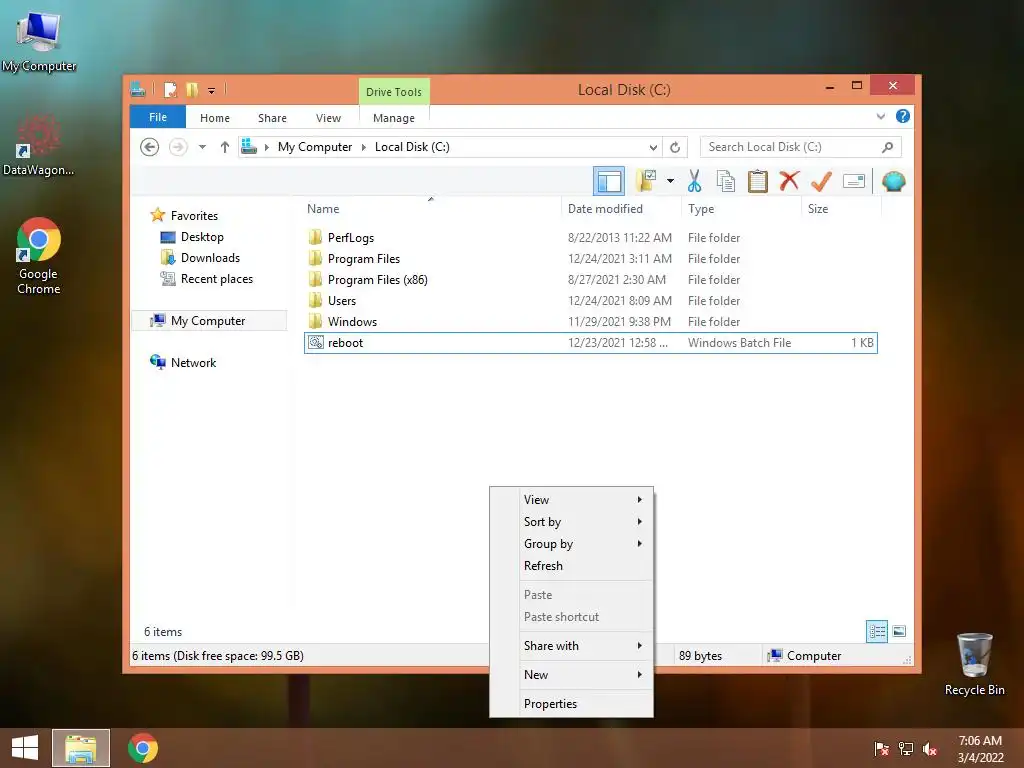Focus the Search Local Disk (C:) box
This screenshot has width=1024, height=768.
pos(800,147)
